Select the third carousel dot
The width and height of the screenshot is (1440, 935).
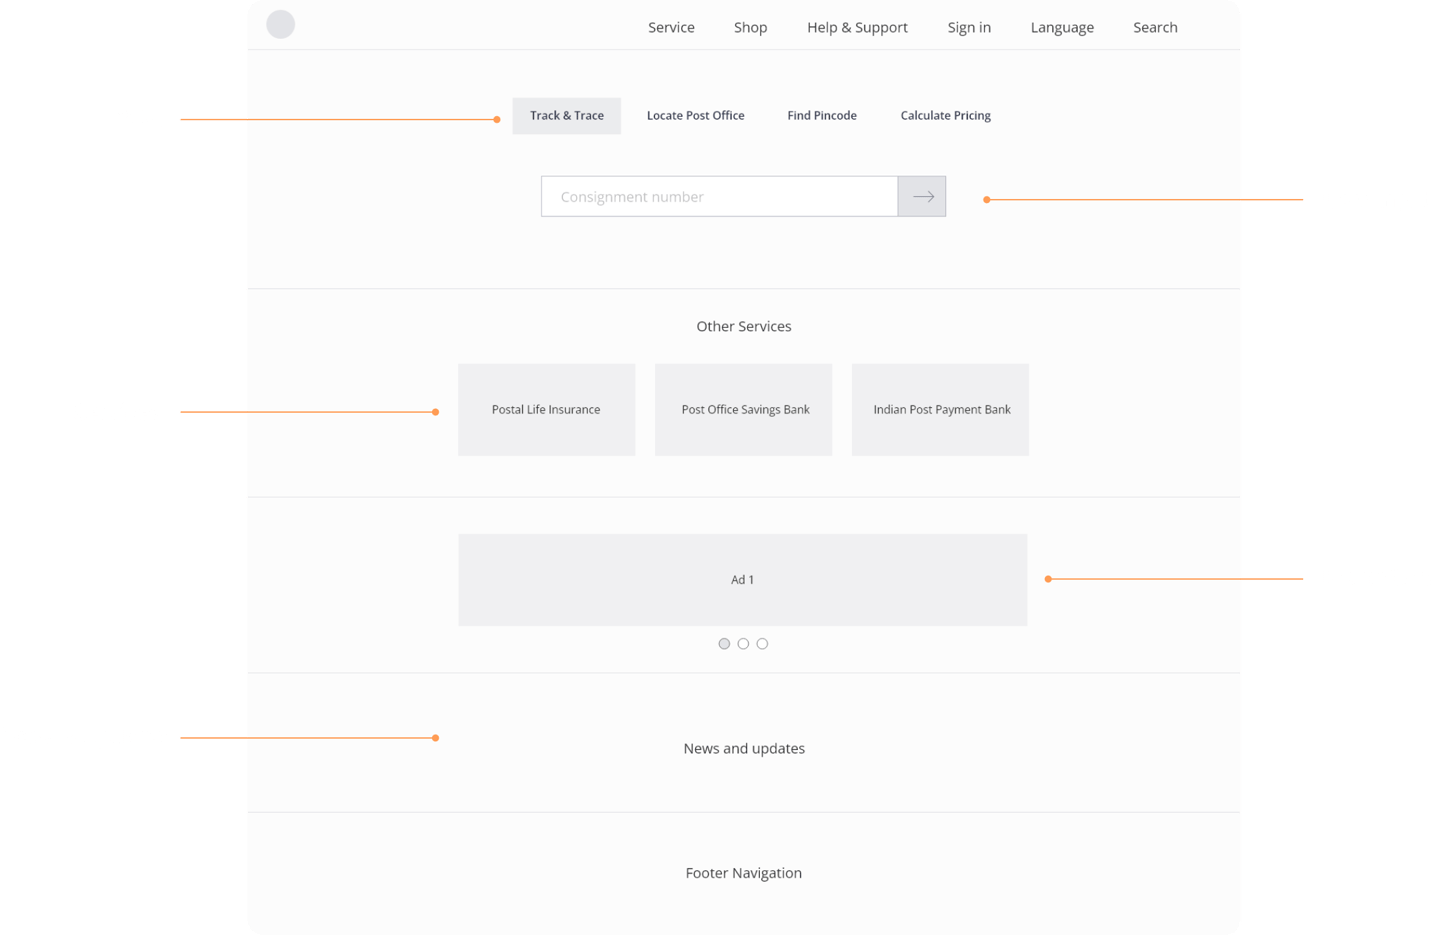(x=762, y=644)
